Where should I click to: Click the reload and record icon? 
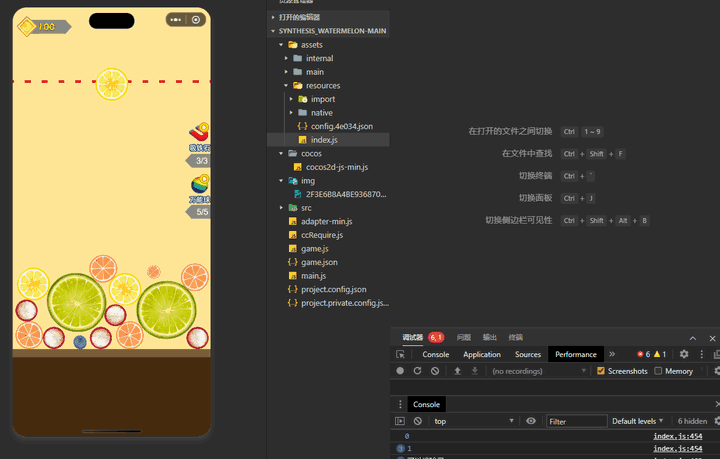tap(417, 371)
